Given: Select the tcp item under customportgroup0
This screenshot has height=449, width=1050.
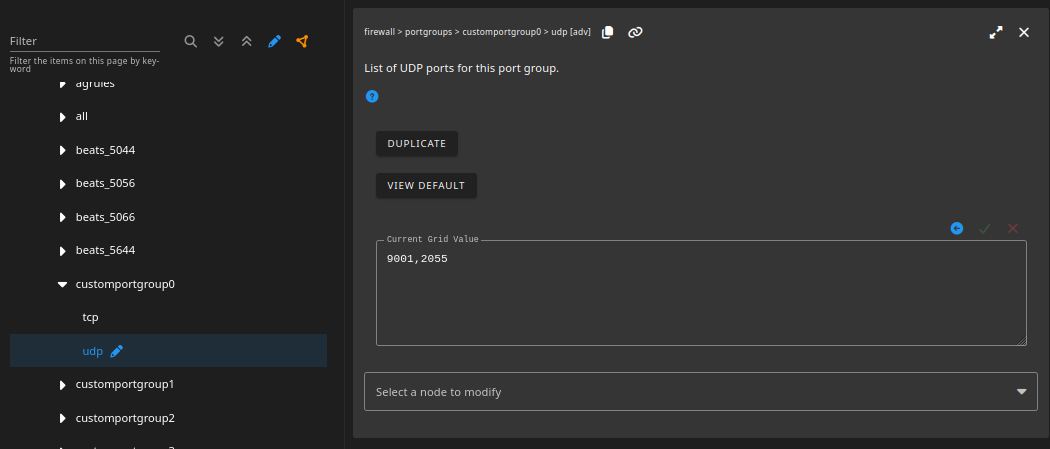Looking at the screenshot, I should [x=90, y=317].
